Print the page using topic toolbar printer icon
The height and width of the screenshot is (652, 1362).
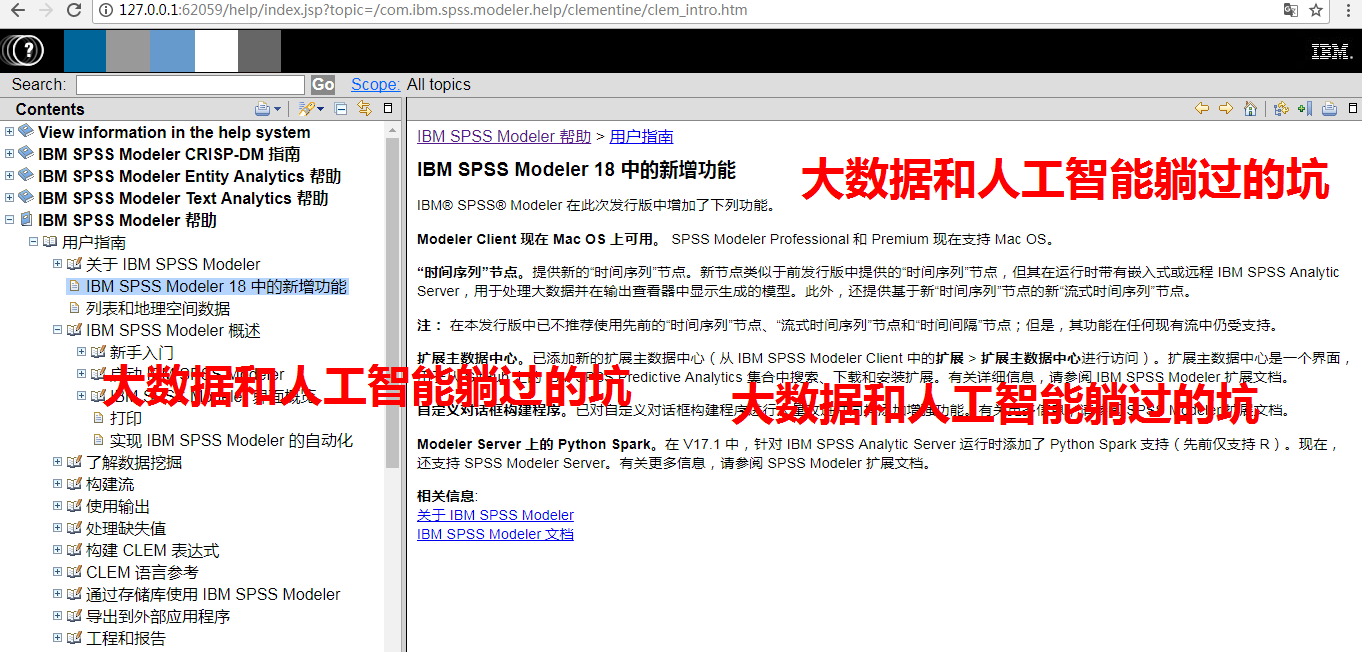coord(1330,108)
